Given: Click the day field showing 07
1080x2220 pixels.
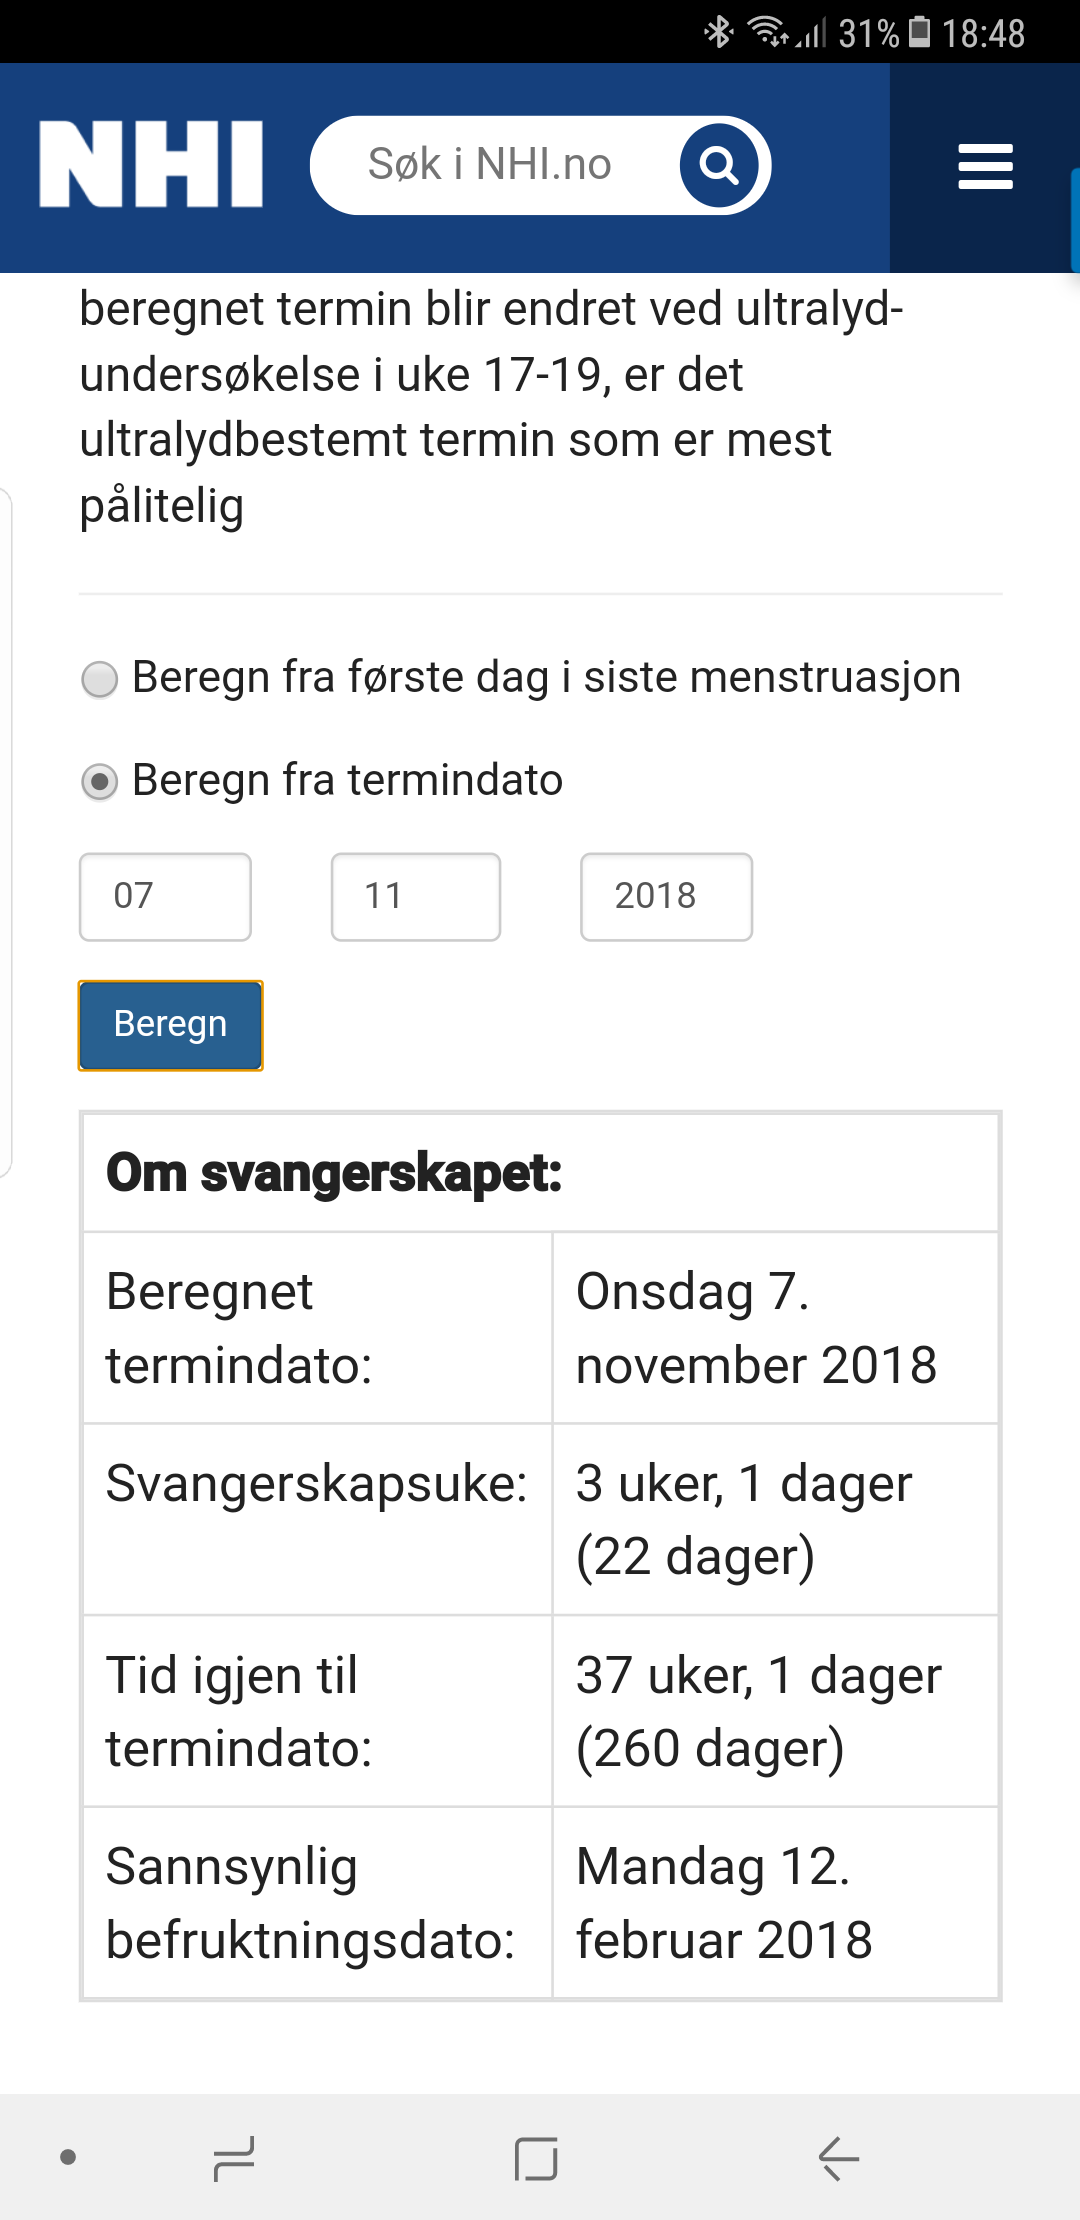Looking at the screenshot, I should click(165, 896).
